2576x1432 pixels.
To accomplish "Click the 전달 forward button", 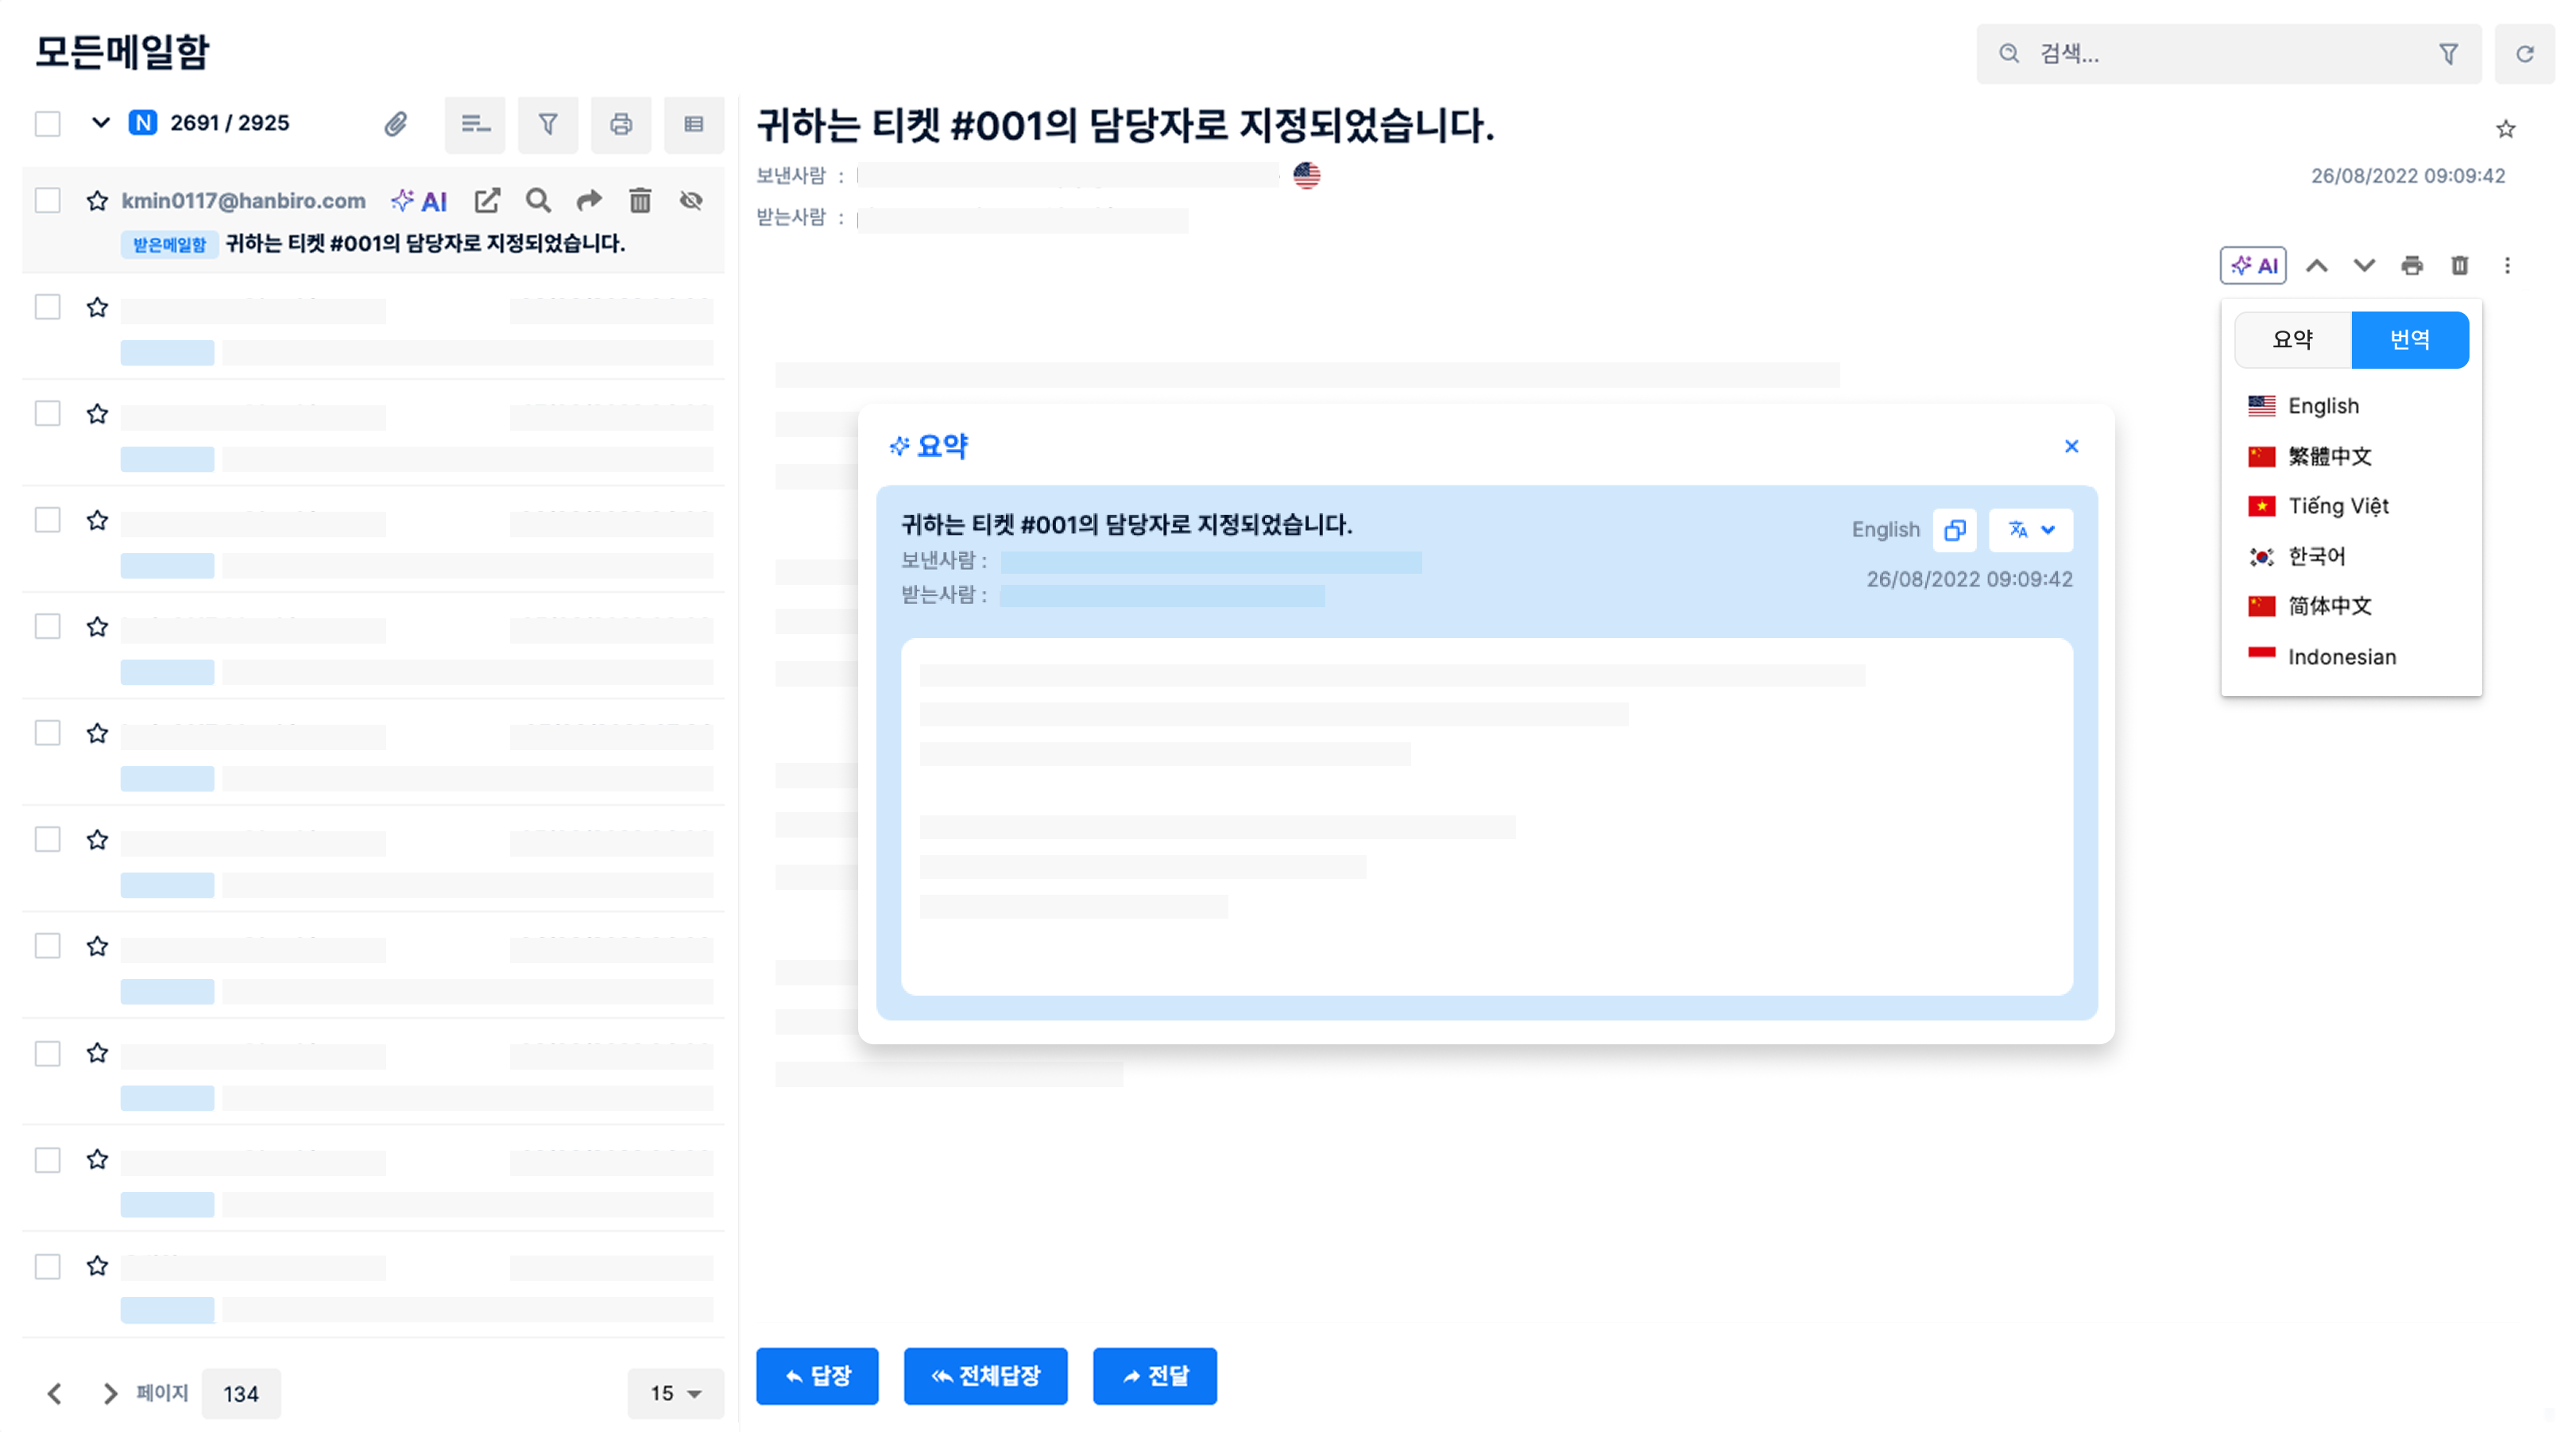I will 1154,1376.
